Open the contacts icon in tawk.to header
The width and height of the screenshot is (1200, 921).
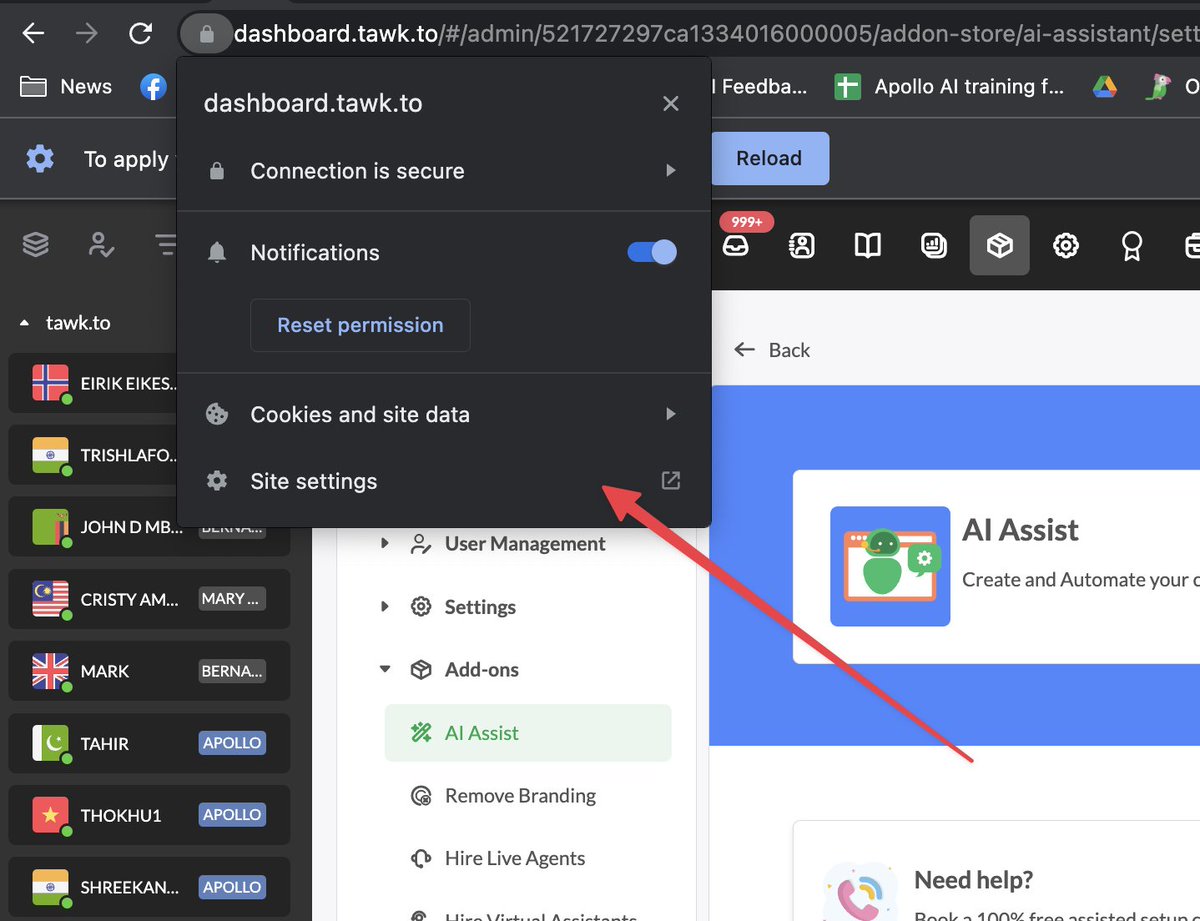pos(801,245)
